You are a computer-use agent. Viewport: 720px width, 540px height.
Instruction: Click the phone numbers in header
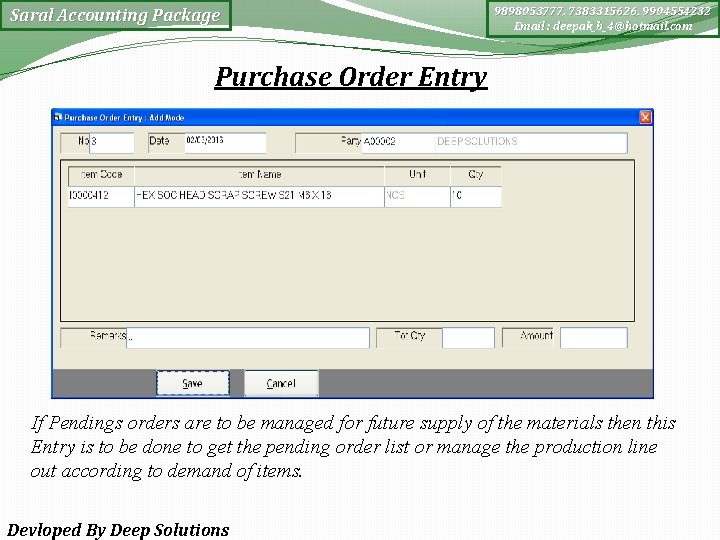pyautogui.click(x=602, y=11)
